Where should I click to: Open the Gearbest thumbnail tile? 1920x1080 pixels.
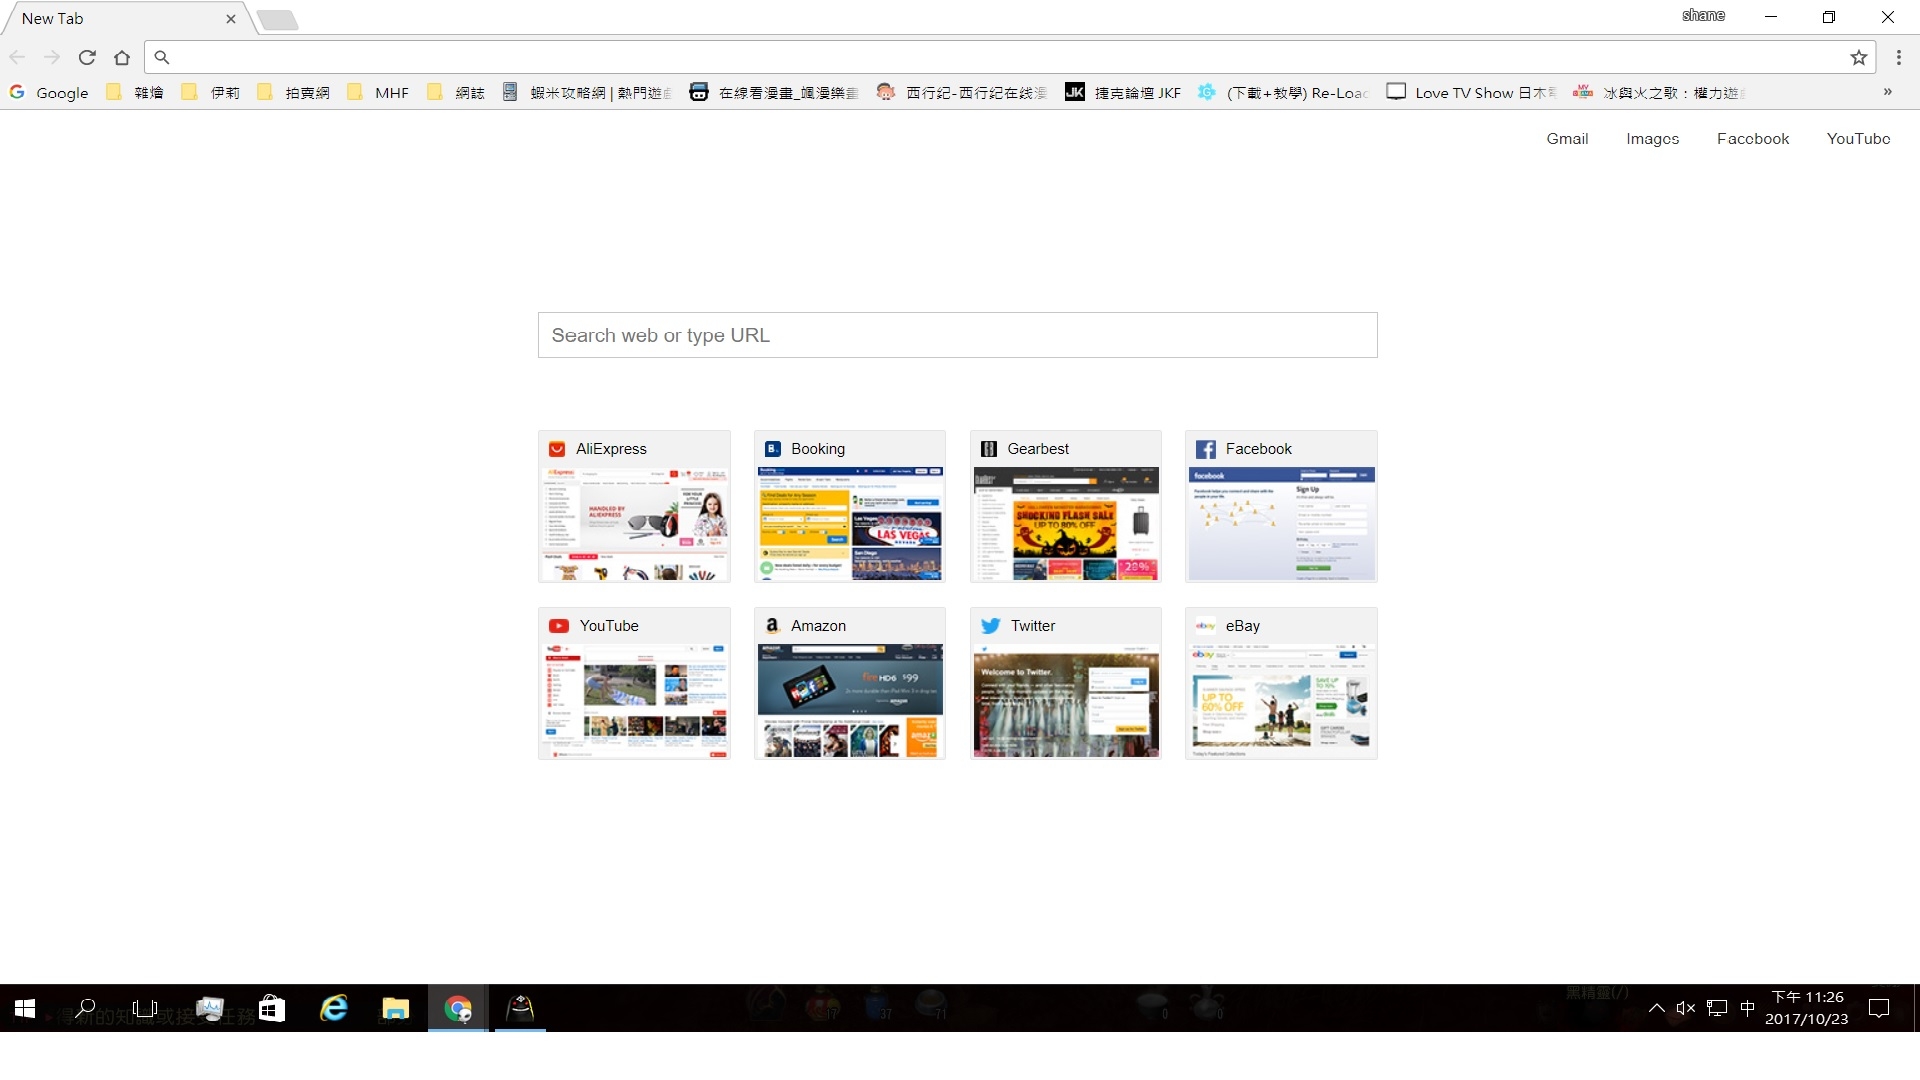pos(1065,506)
